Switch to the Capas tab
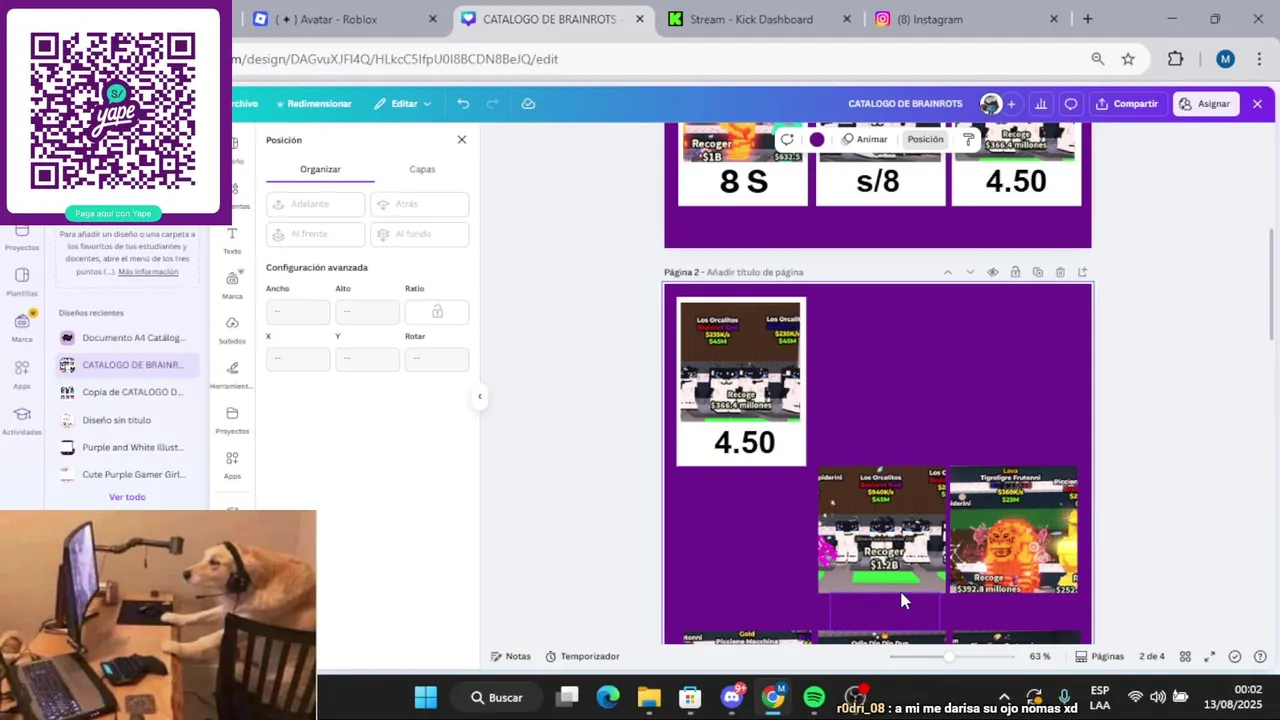Viewport: 1280px width, 720px height. (x=422, y=169)
